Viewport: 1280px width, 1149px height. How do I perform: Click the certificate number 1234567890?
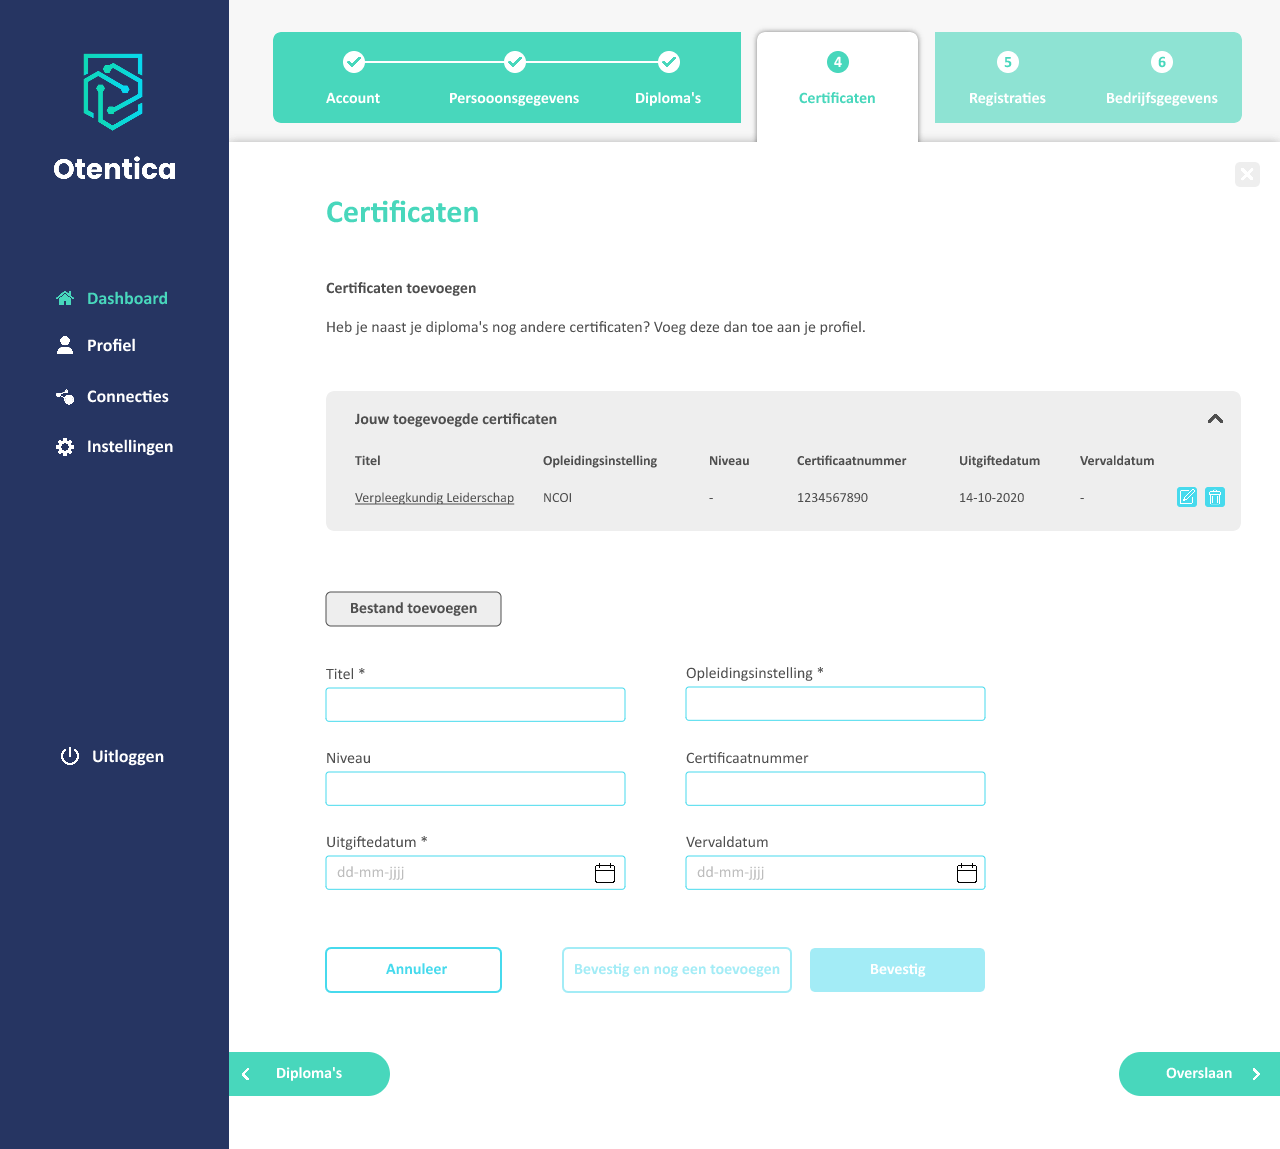[x=832, y=498]
